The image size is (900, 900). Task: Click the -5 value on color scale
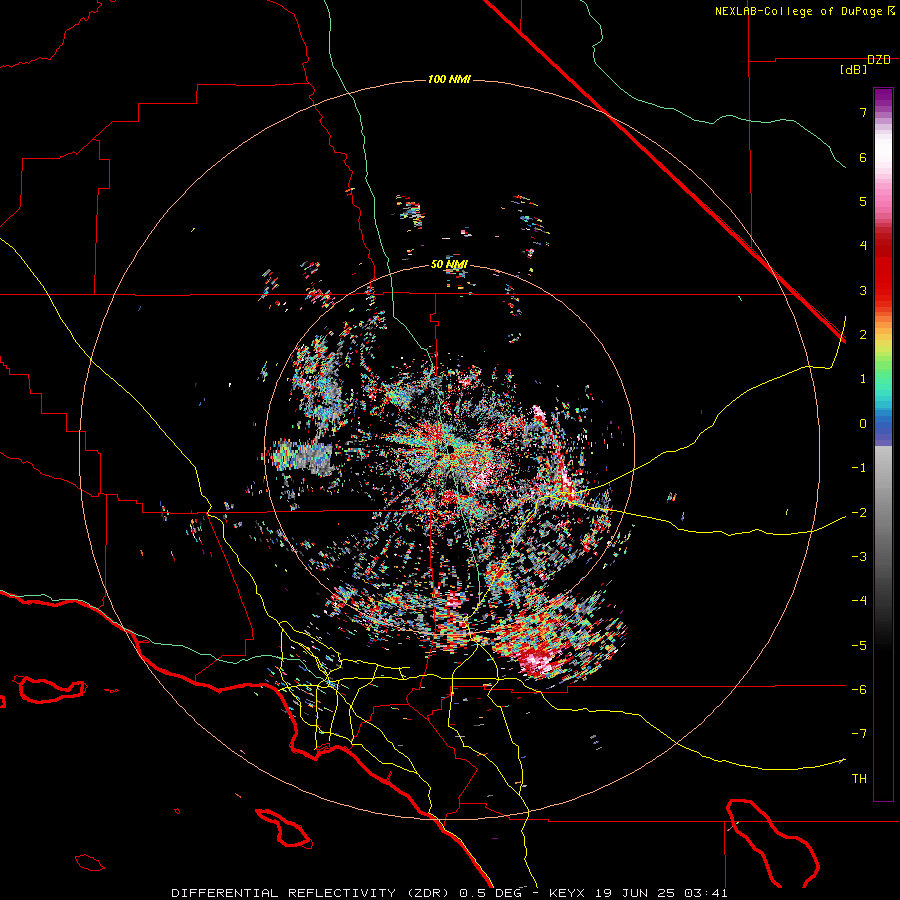[x=859, y=646]
